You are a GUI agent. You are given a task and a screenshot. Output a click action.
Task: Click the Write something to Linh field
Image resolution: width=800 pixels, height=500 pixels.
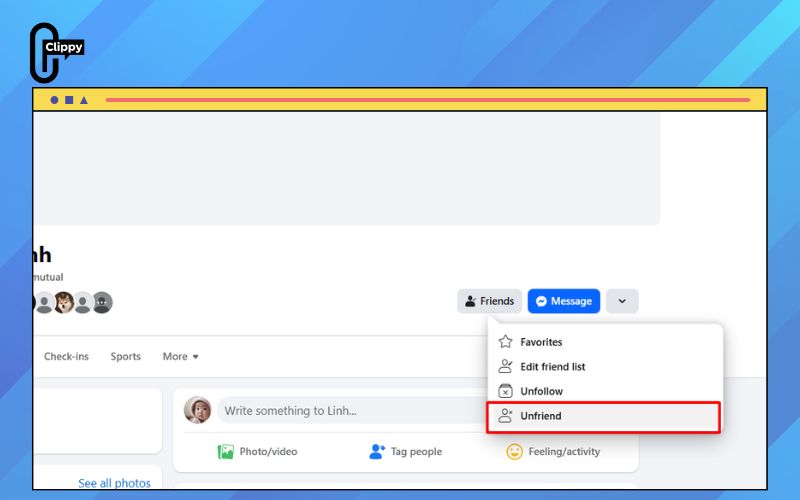352,411
